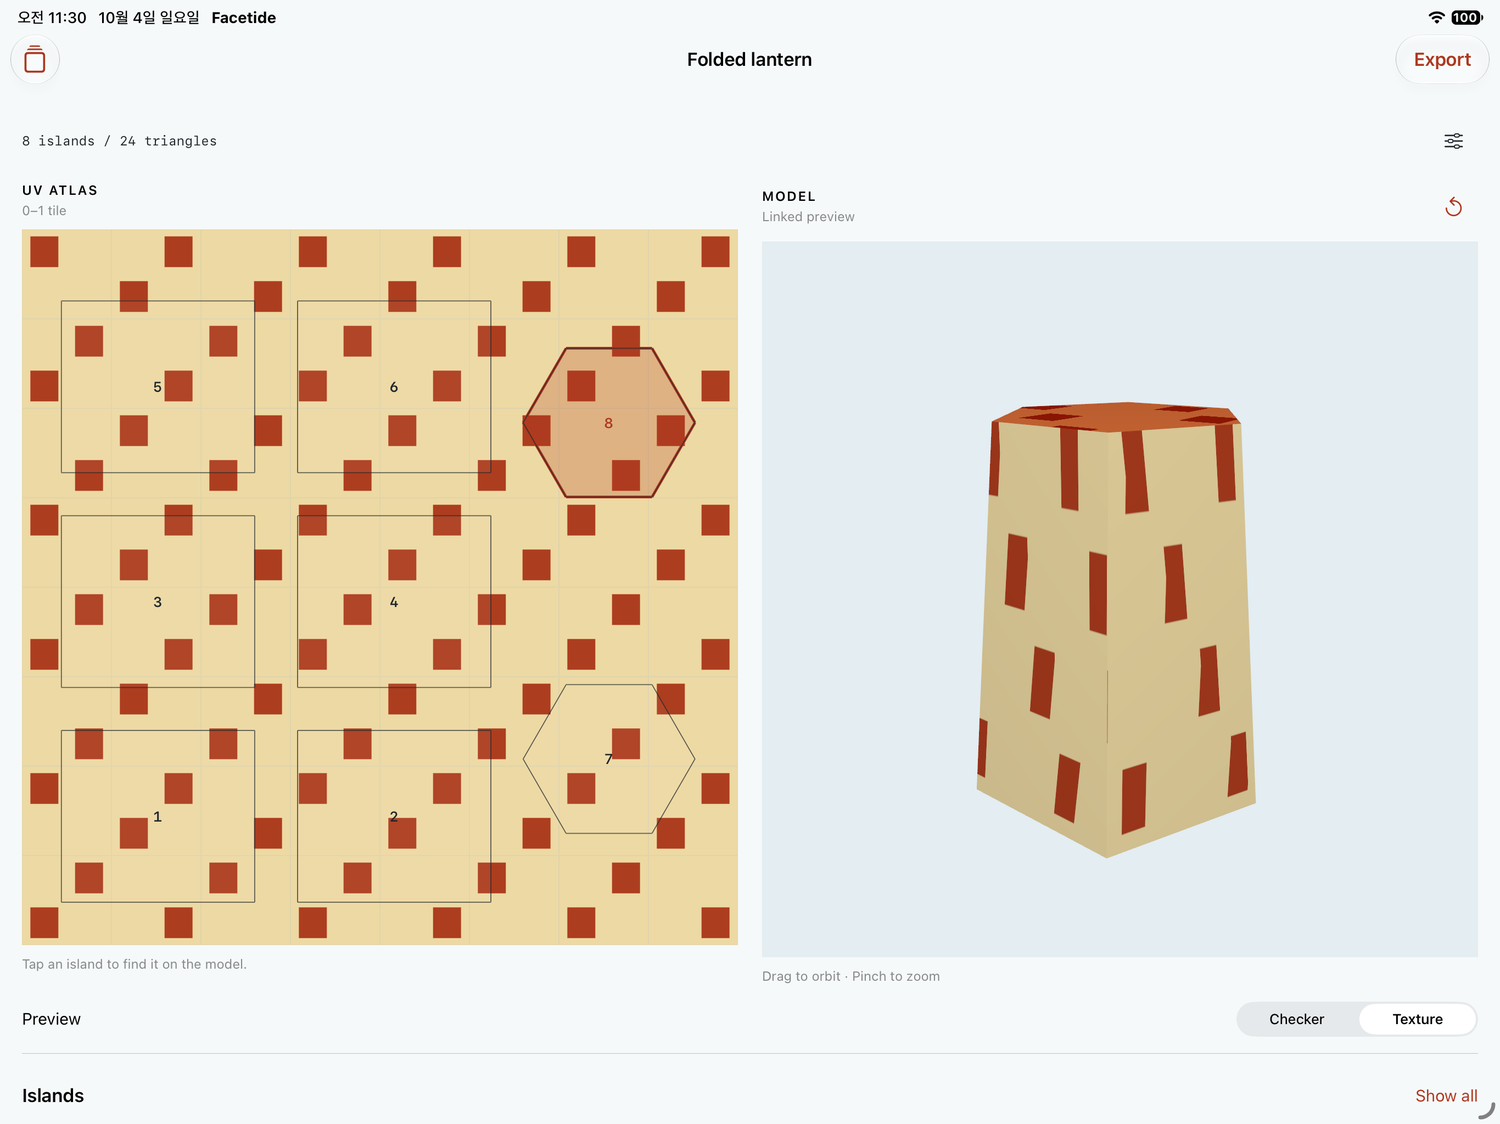The width and height of the screenshot is (1500, 1124).
Task: Tap the UV ATLAS heading
Action: [60, 190]
